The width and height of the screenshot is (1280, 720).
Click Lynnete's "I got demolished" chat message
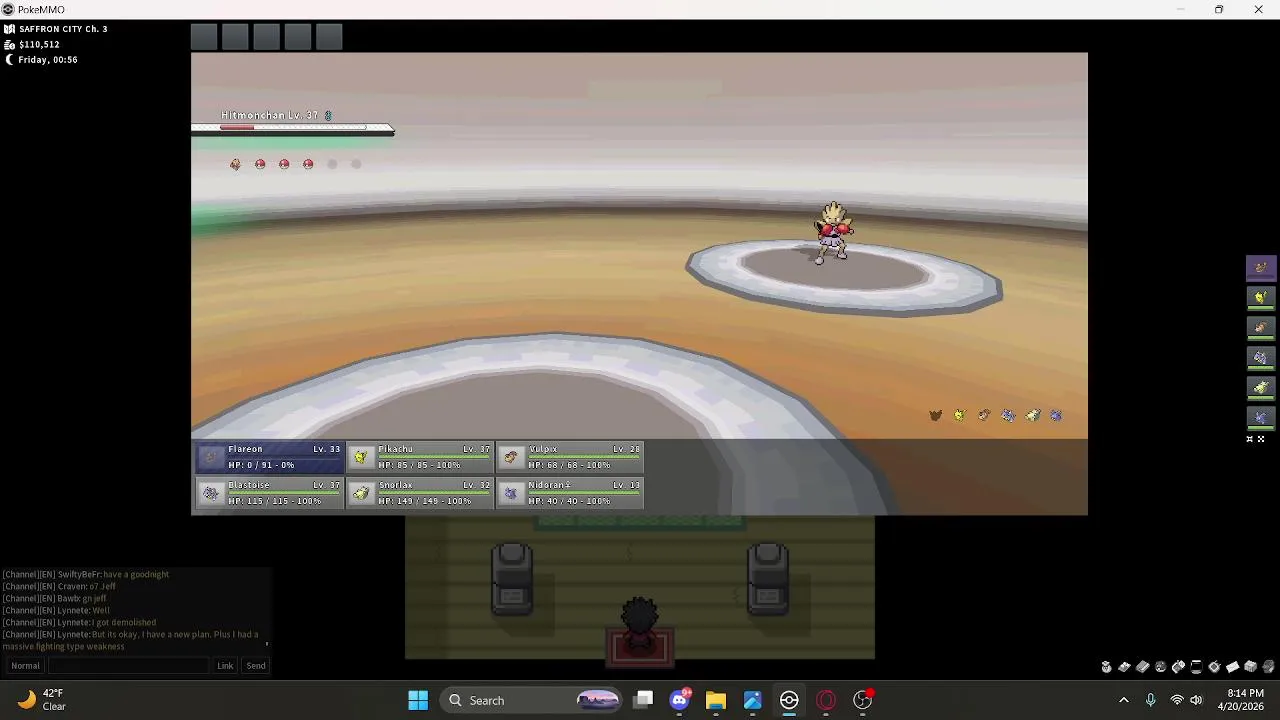point(124,623)
